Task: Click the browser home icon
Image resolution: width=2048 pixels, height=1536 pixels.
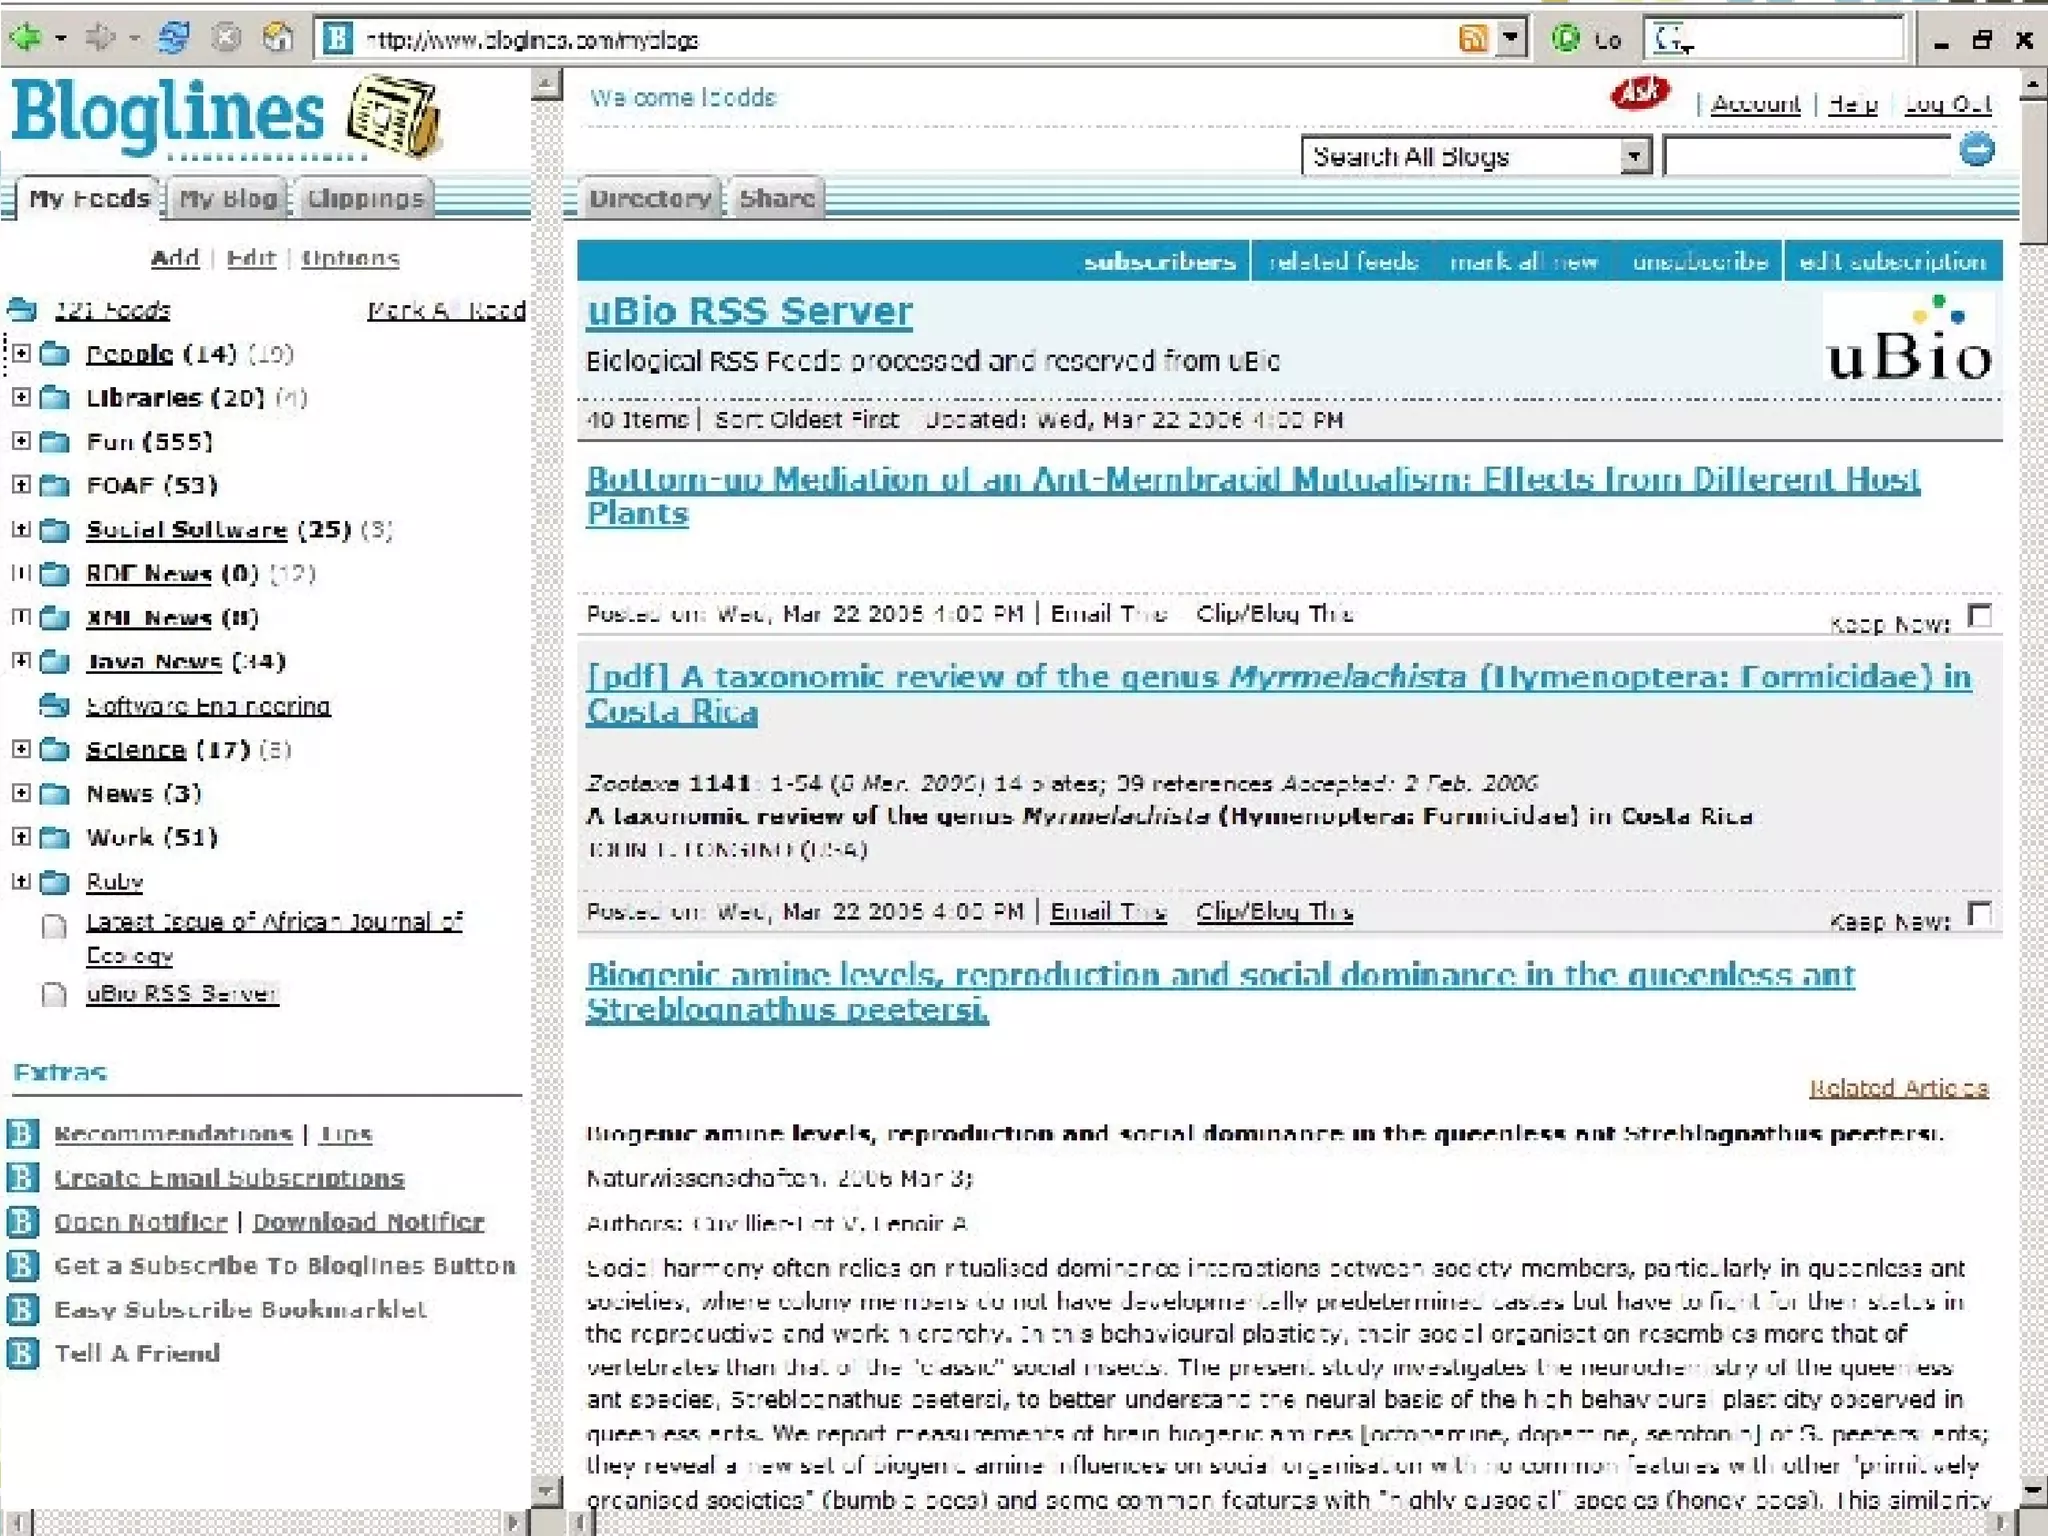Action: click(x=277, y=39)
